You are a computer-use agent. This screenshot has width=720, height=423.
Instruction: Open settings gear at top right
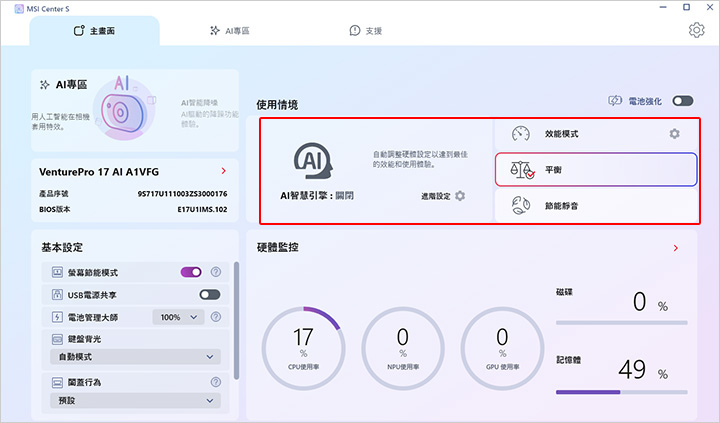(696, 30)
